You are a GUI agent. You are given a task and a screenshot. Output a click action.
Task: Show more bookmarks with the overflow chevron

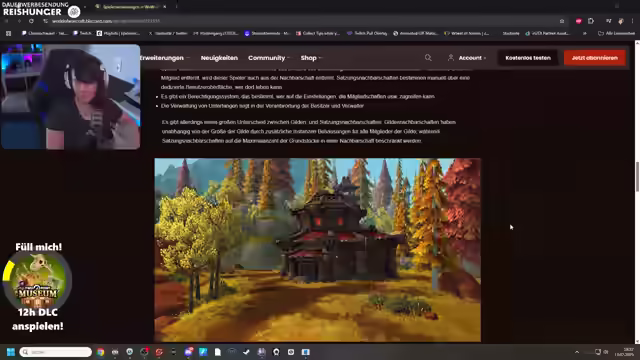(584, 33)
